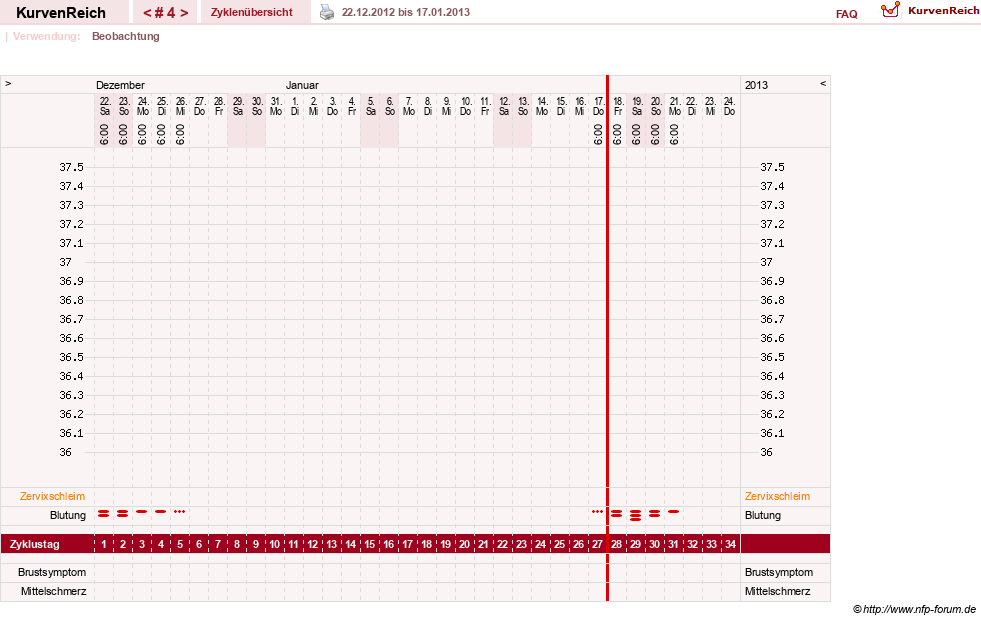
Task: Click the right Brustsymptom row label
Action: click(x=779, y=572)
